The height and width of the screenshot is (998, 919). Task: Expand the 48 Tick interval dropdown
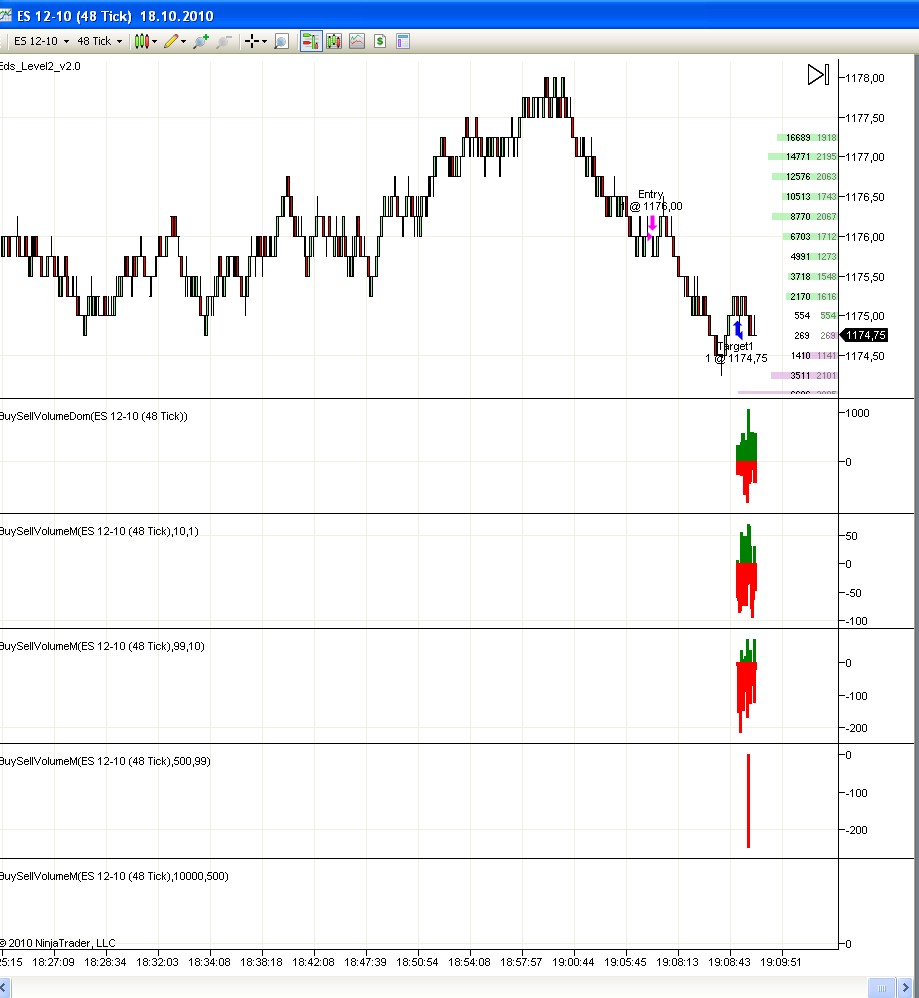[99, 41]
